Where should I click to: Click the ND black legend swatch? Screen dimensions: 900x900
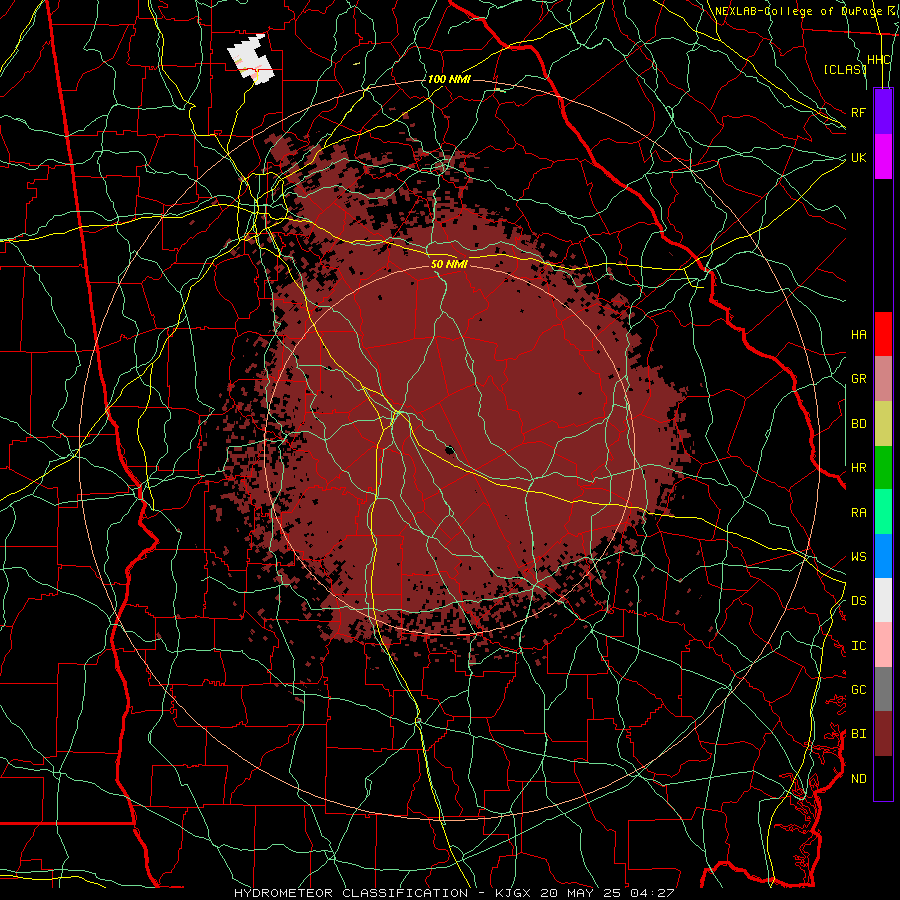click(883, 778)
